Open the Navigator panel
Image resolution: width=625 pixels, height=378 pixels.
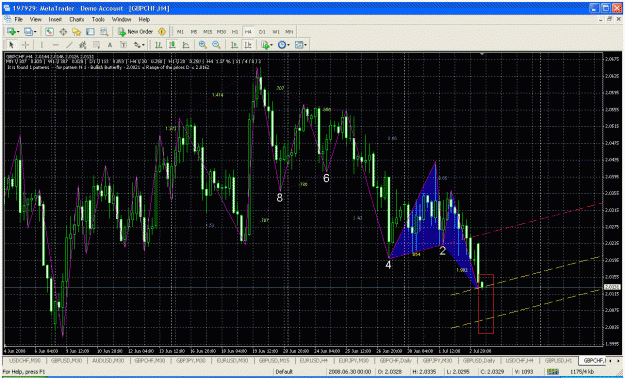click(x=77, y=32)
